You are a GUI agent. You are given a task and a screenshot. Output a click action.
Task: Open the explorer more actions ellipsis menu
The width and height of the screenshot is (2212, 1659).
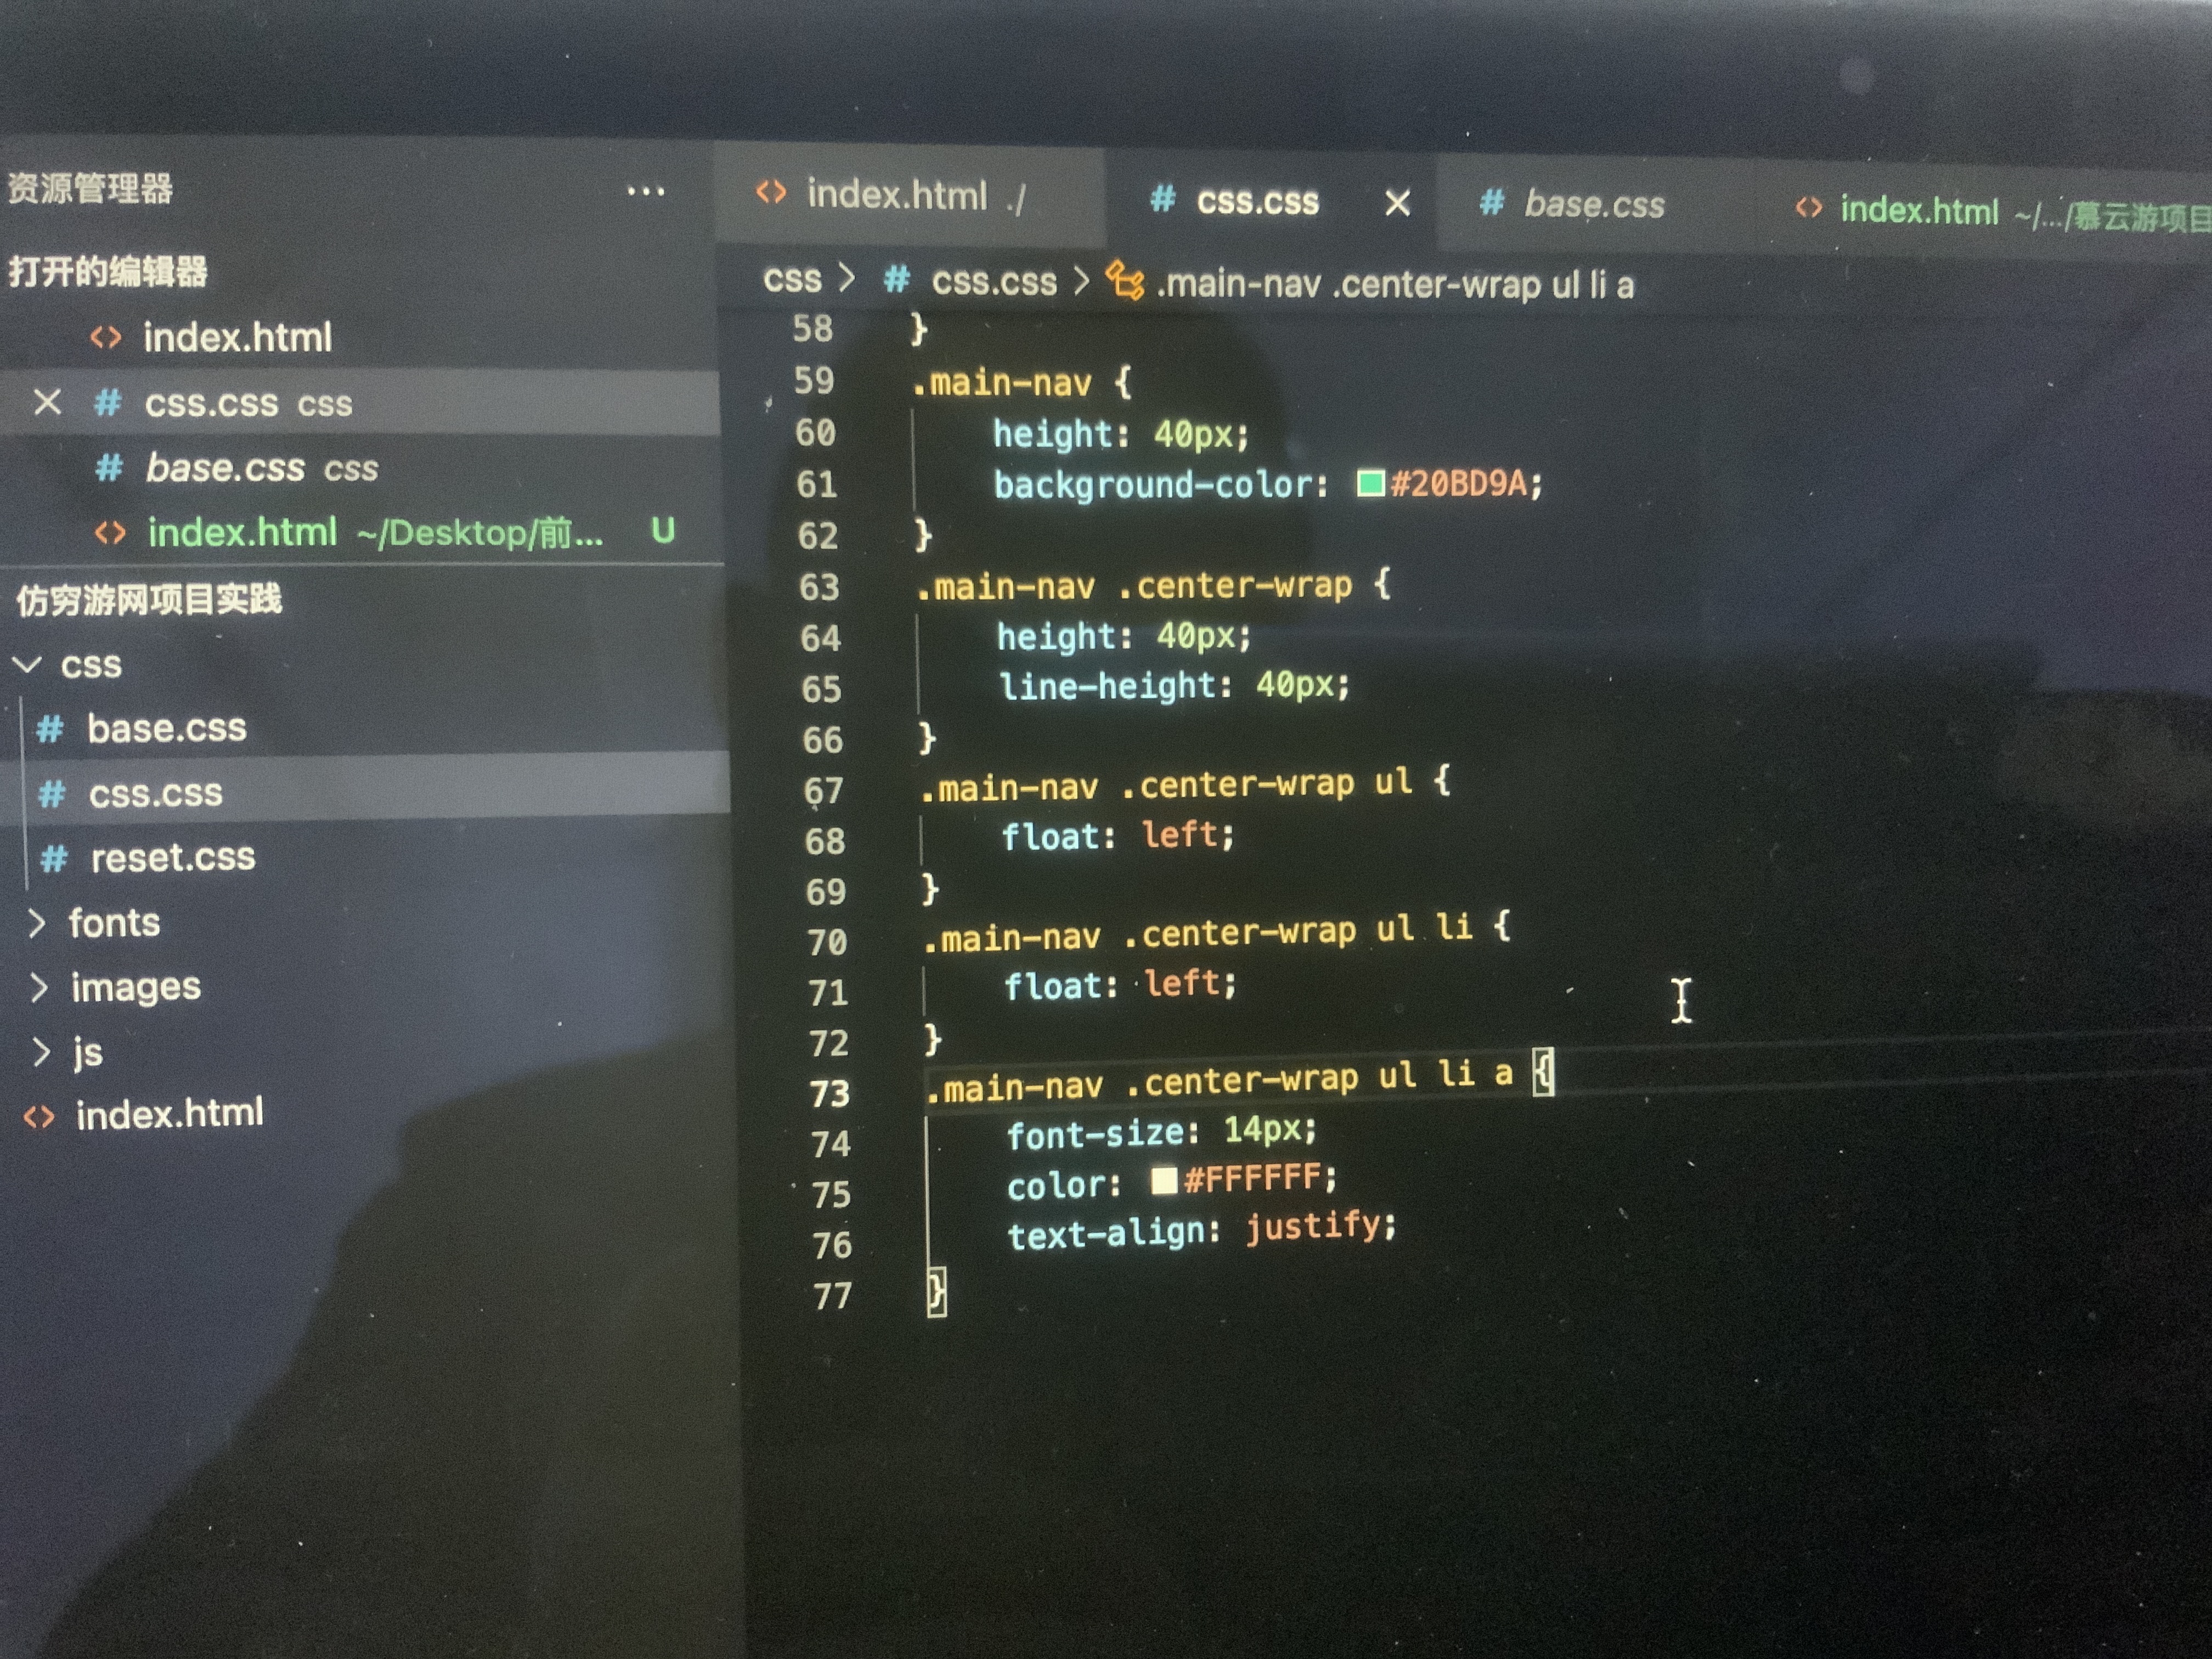(645, 191)
